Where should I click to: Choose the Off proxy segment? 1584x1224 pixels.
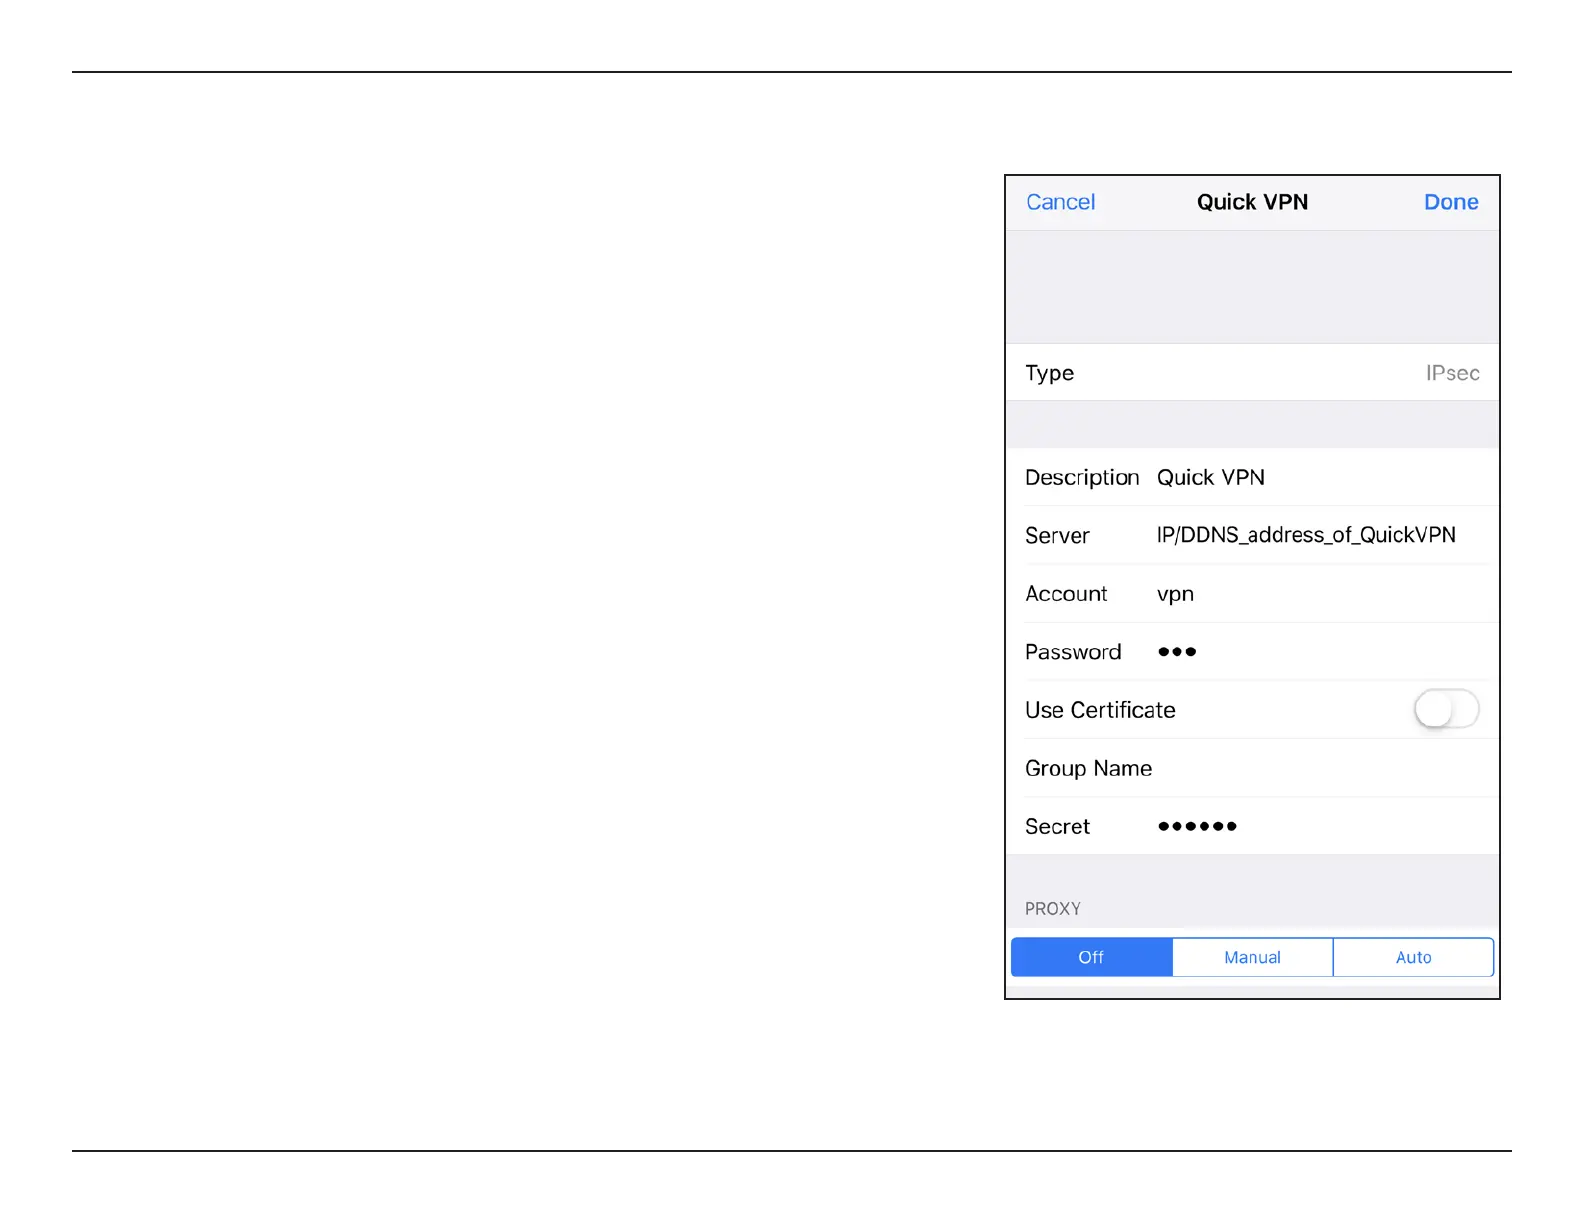click(1091, 957)
